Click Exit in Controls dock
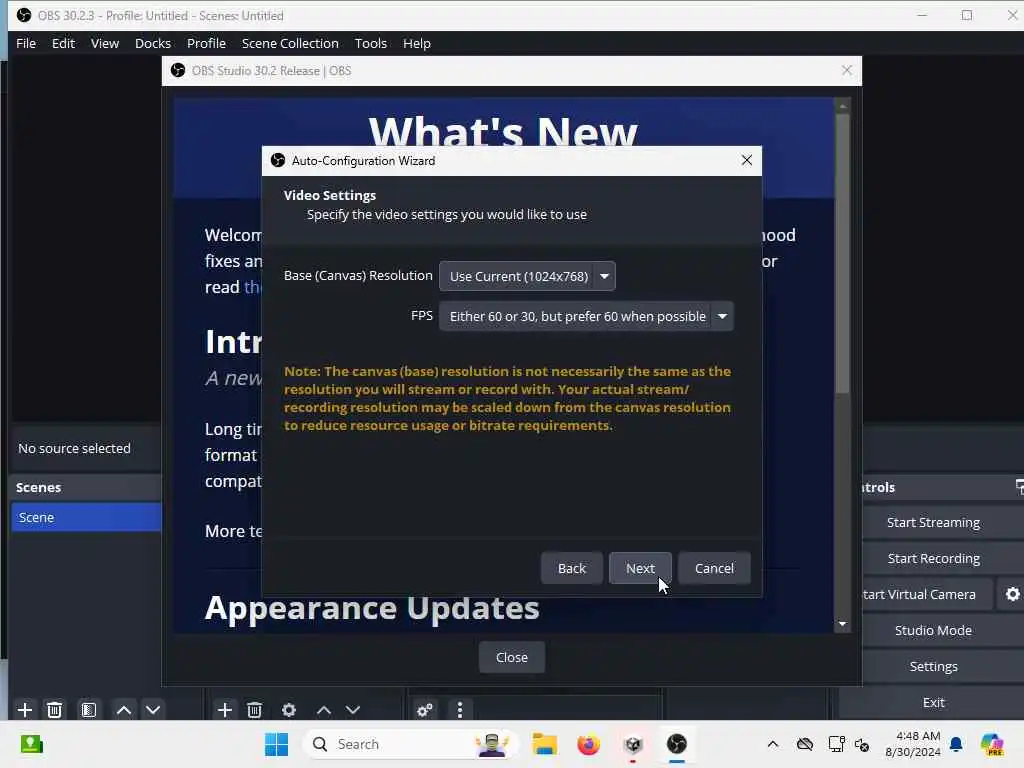The width and height of the screenshot is (1024, 768). tap(933, 702)
